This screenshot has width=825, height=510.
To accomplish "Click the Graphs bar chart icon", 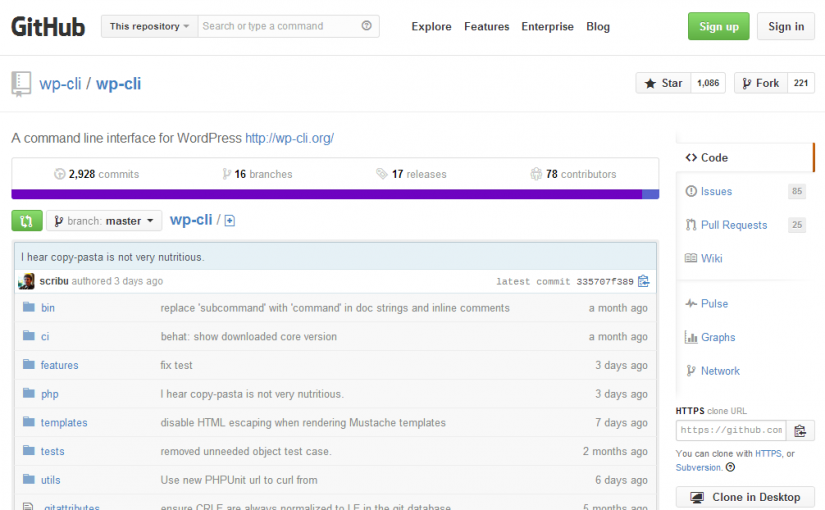I will [691, 337].
